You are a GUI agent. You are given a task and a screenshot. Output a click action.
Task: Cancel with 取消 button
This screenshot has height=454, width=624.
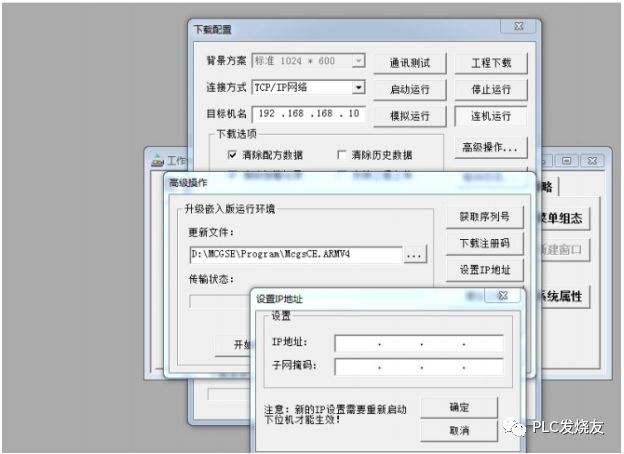(x=459, y=431)
